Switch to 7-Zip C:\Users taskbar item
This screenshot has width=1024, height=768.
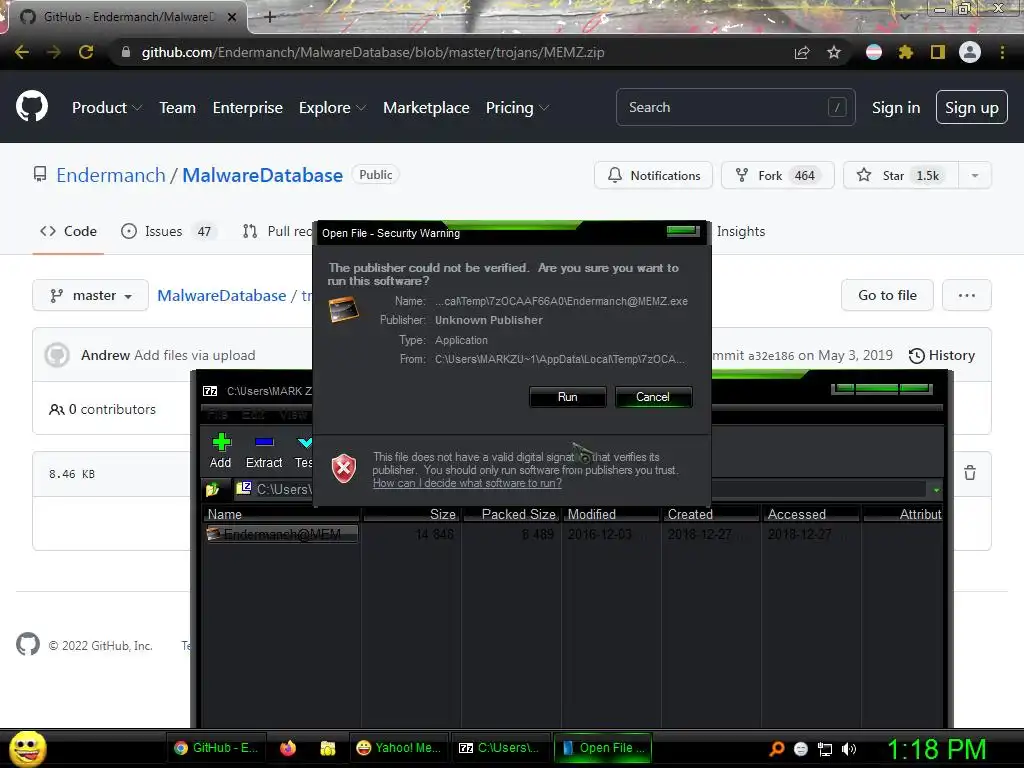point(500,748)
